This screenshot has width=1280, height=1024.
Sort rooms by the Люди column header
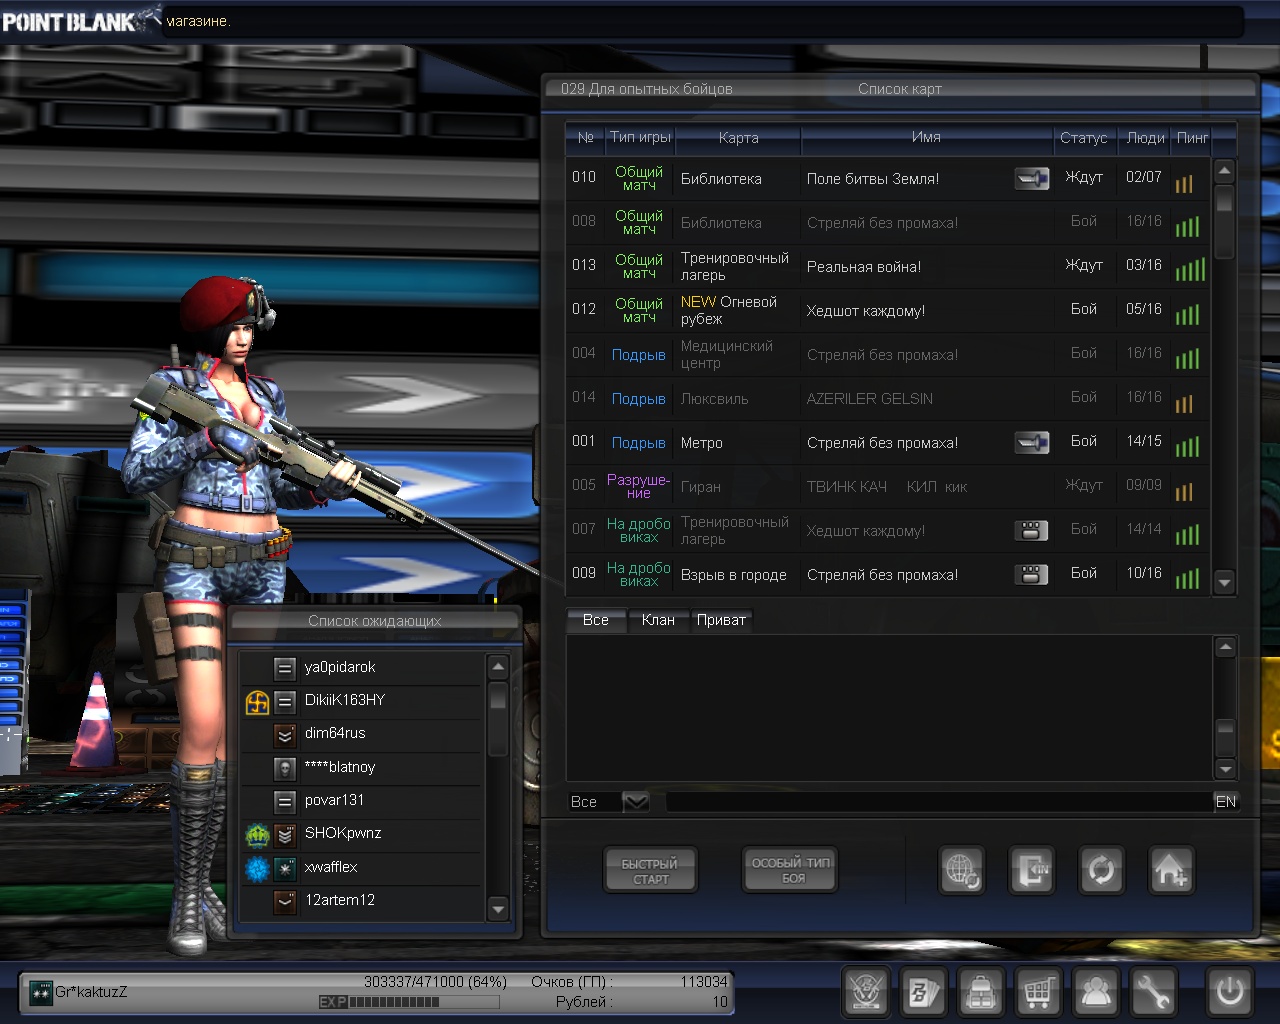(x=1146, y=138)
